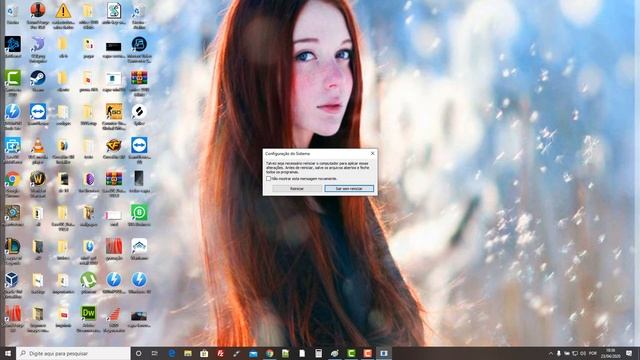Click the POR language indicator
Viewport: 640px width, 360px height.
point(593,353)
